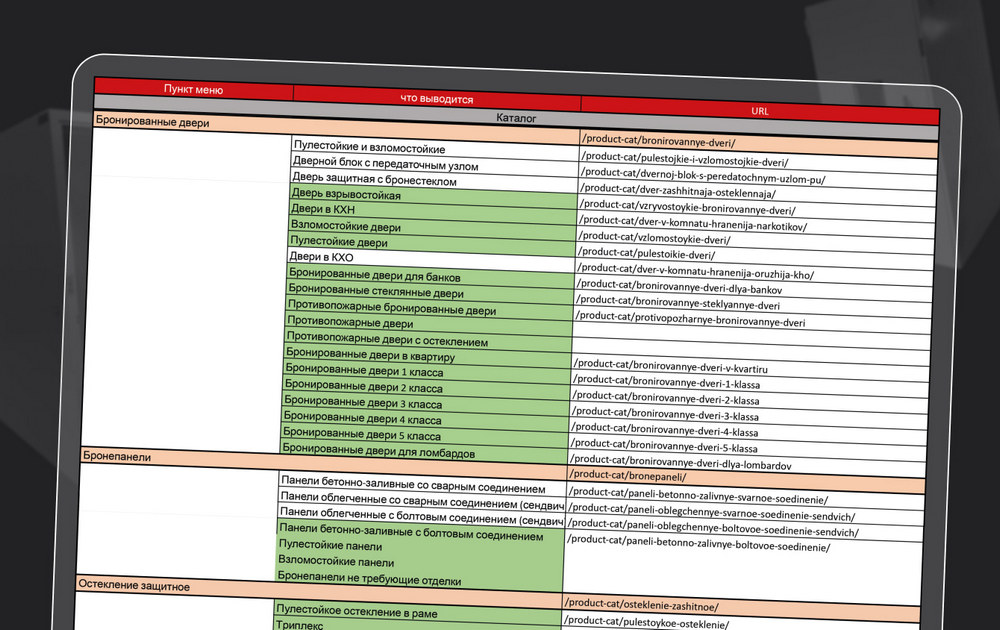Click URL '/product-cat/bronirovannye-dveri-3-klassa'

[665, 413]
